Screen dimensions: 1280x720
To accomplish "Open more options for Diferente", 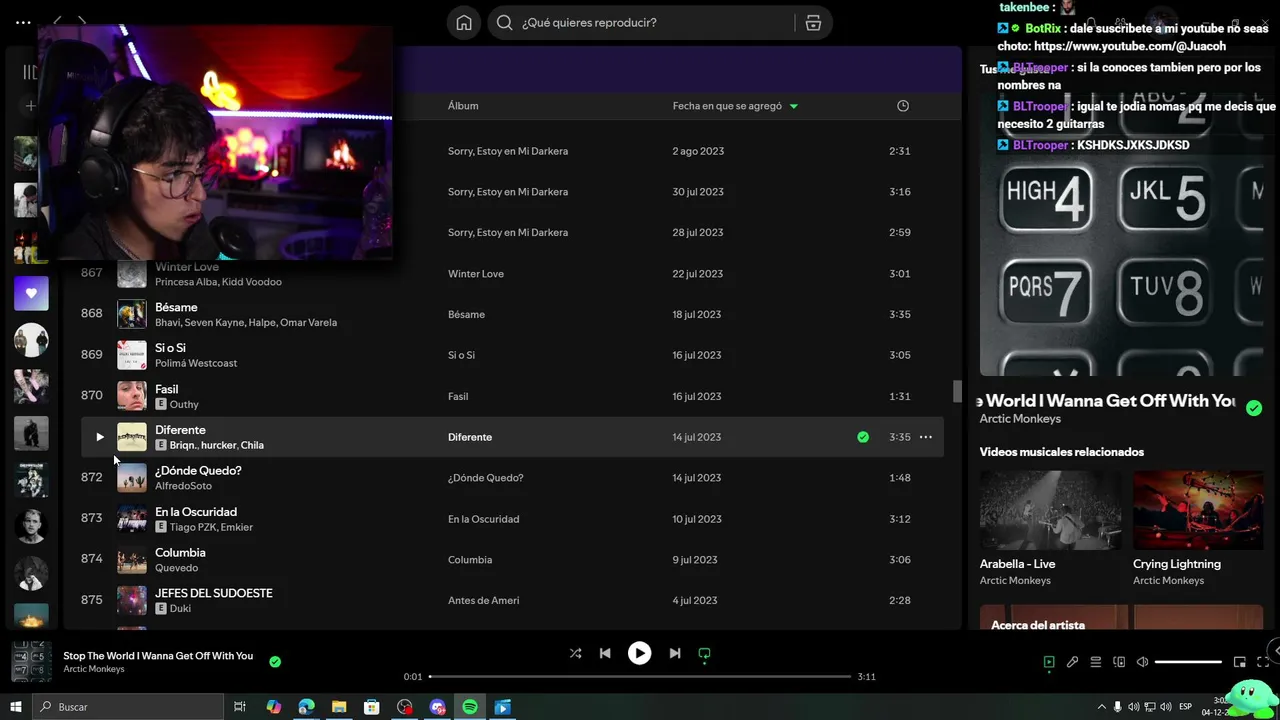I will (926, 437).
